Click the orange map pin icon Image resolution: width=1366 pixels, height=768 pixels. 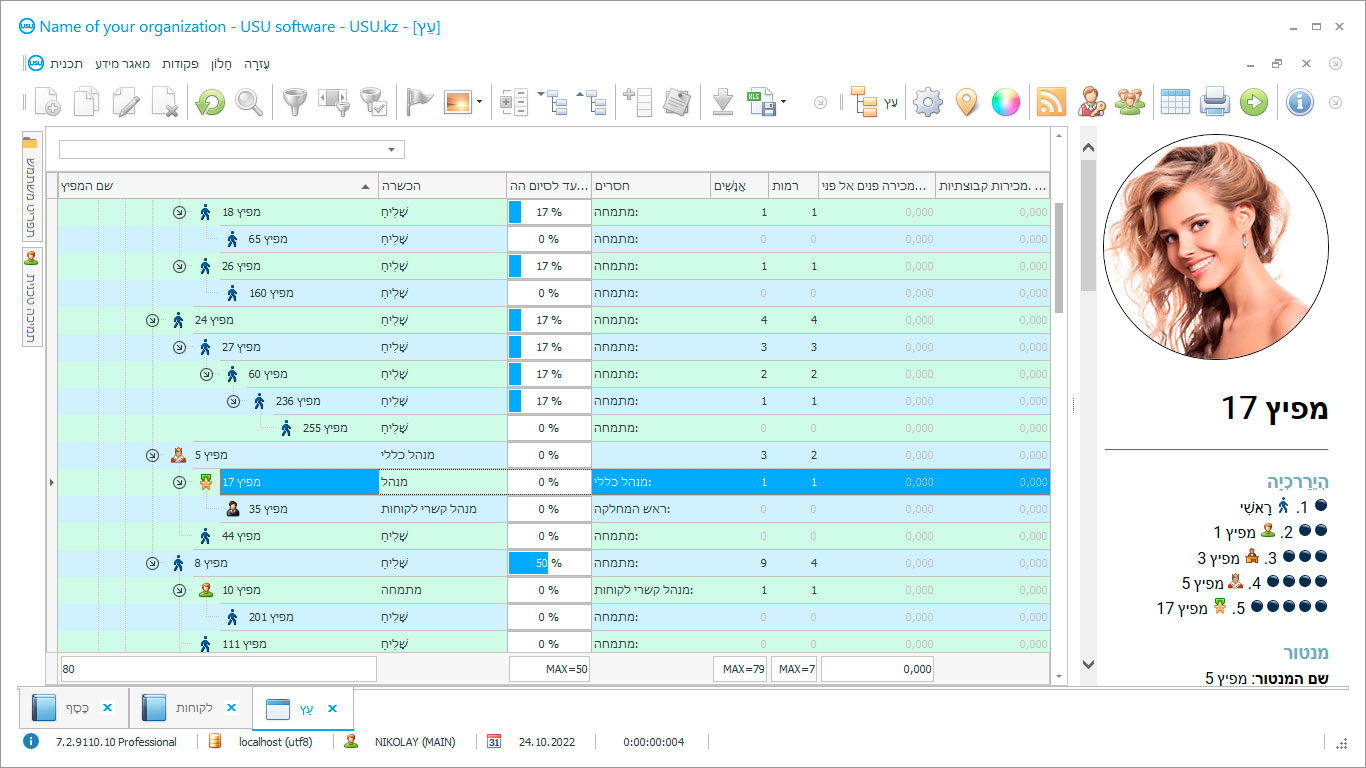(x=966, y=102)
